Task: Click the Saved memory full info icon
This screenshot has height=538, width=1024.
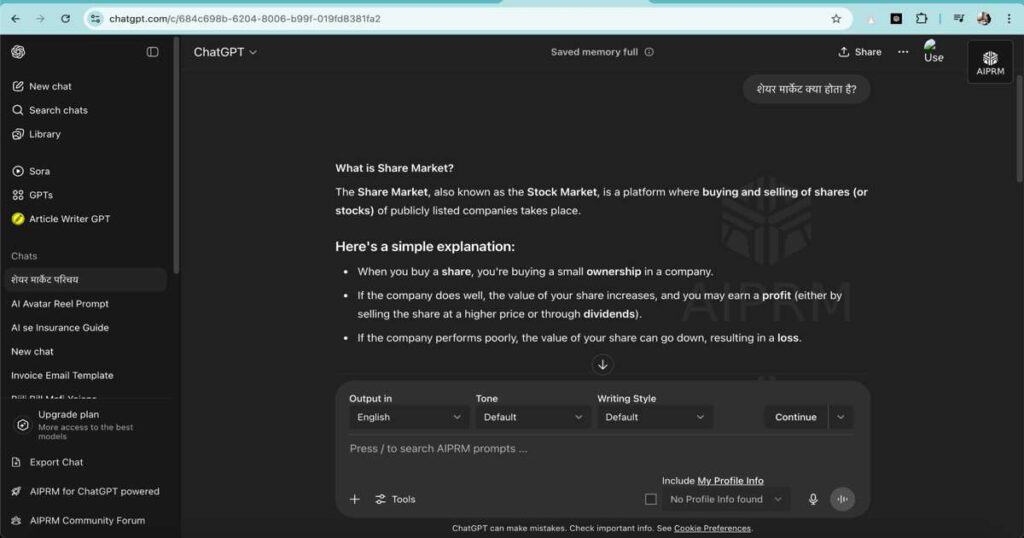Action: point(649,52)
